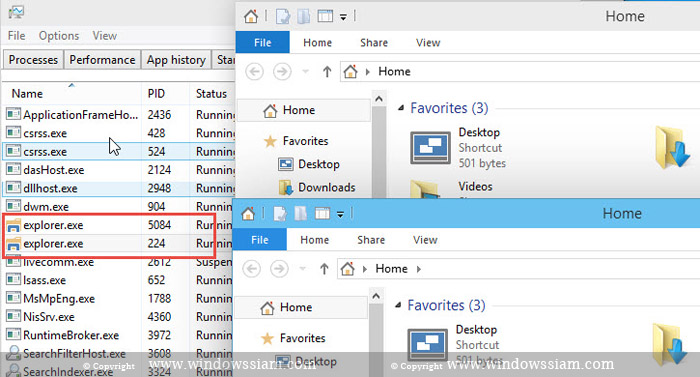The width and height of the screenshot is (700, 377).
Task: Click the view layout icon in upper Explorer toolbar
Action: 325,17
